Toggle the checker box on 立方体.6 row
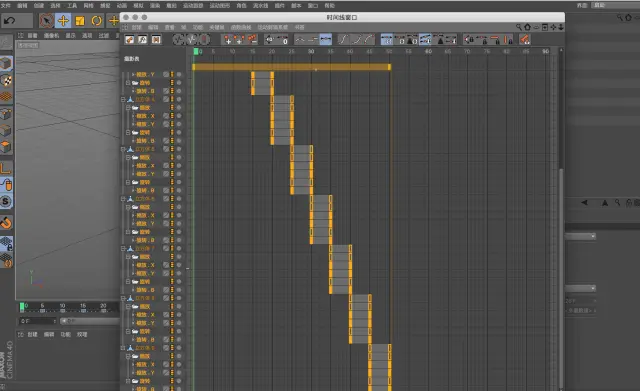Viewport: 640px width, 391px height. click(166, 199)
